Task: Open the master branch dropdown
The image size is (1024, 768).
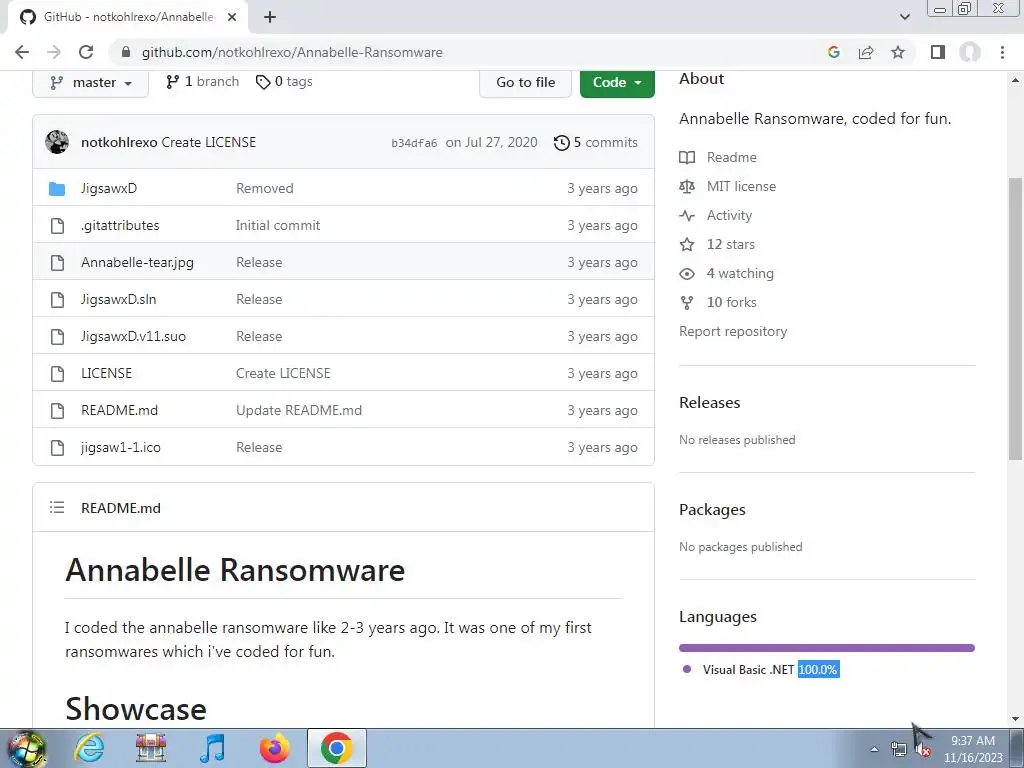Action: click(x=90, y=82)
